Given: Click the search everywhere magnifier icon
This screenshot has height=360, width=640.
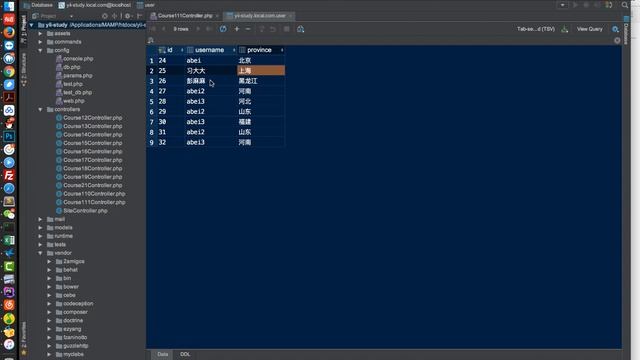Looking at the screenshot, I should pos(624,5).
